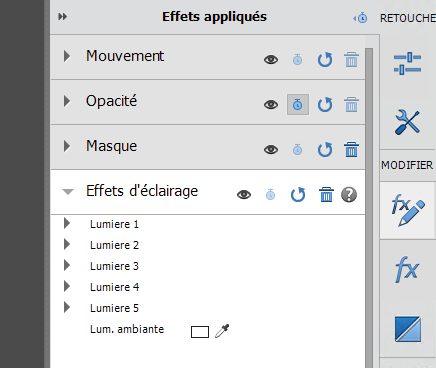Collapse the Effets d'éclairage section
Screen dimensions: 436x368
click(68, 192)
